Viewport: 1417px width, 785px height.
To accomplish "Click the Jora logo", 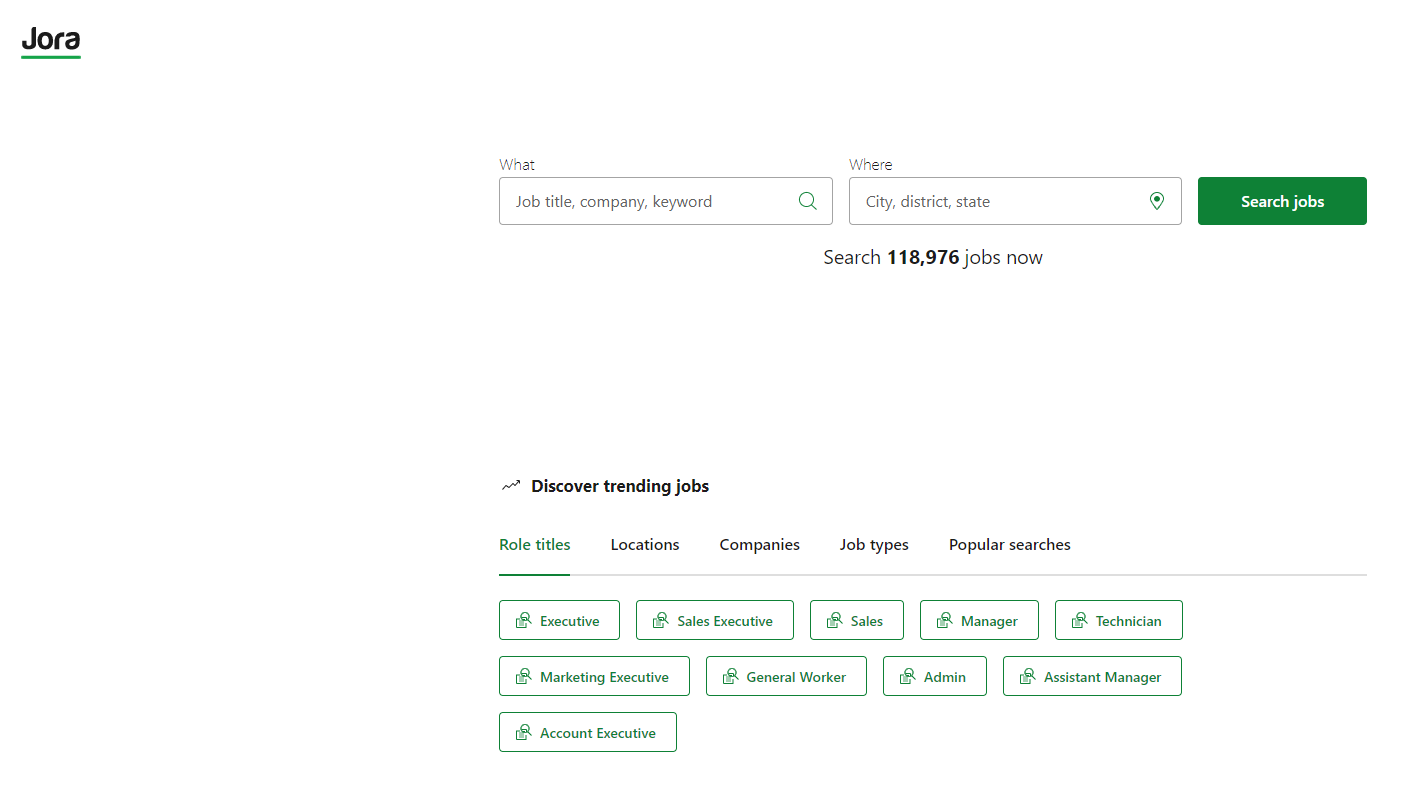I will coord(51,42).
